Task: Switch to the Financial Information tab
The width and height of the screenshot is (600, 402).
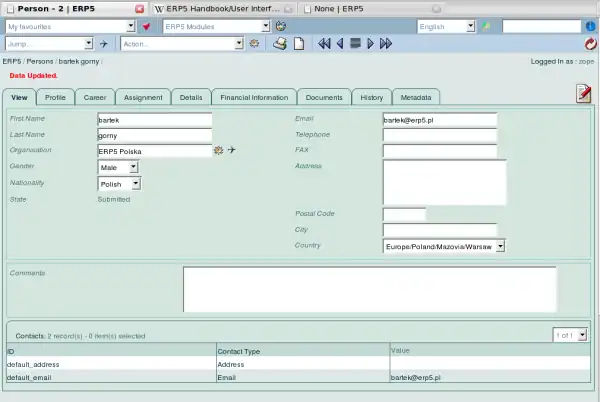Action: 251,98
